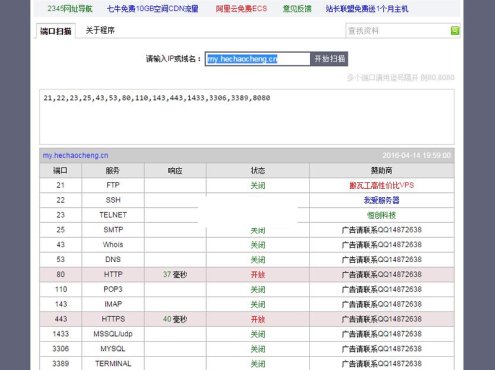Image resolution: width=495 pixels, height=370 pixels.
Task: Click the 关闭 status in FTP row
Action: click(258, 186)
